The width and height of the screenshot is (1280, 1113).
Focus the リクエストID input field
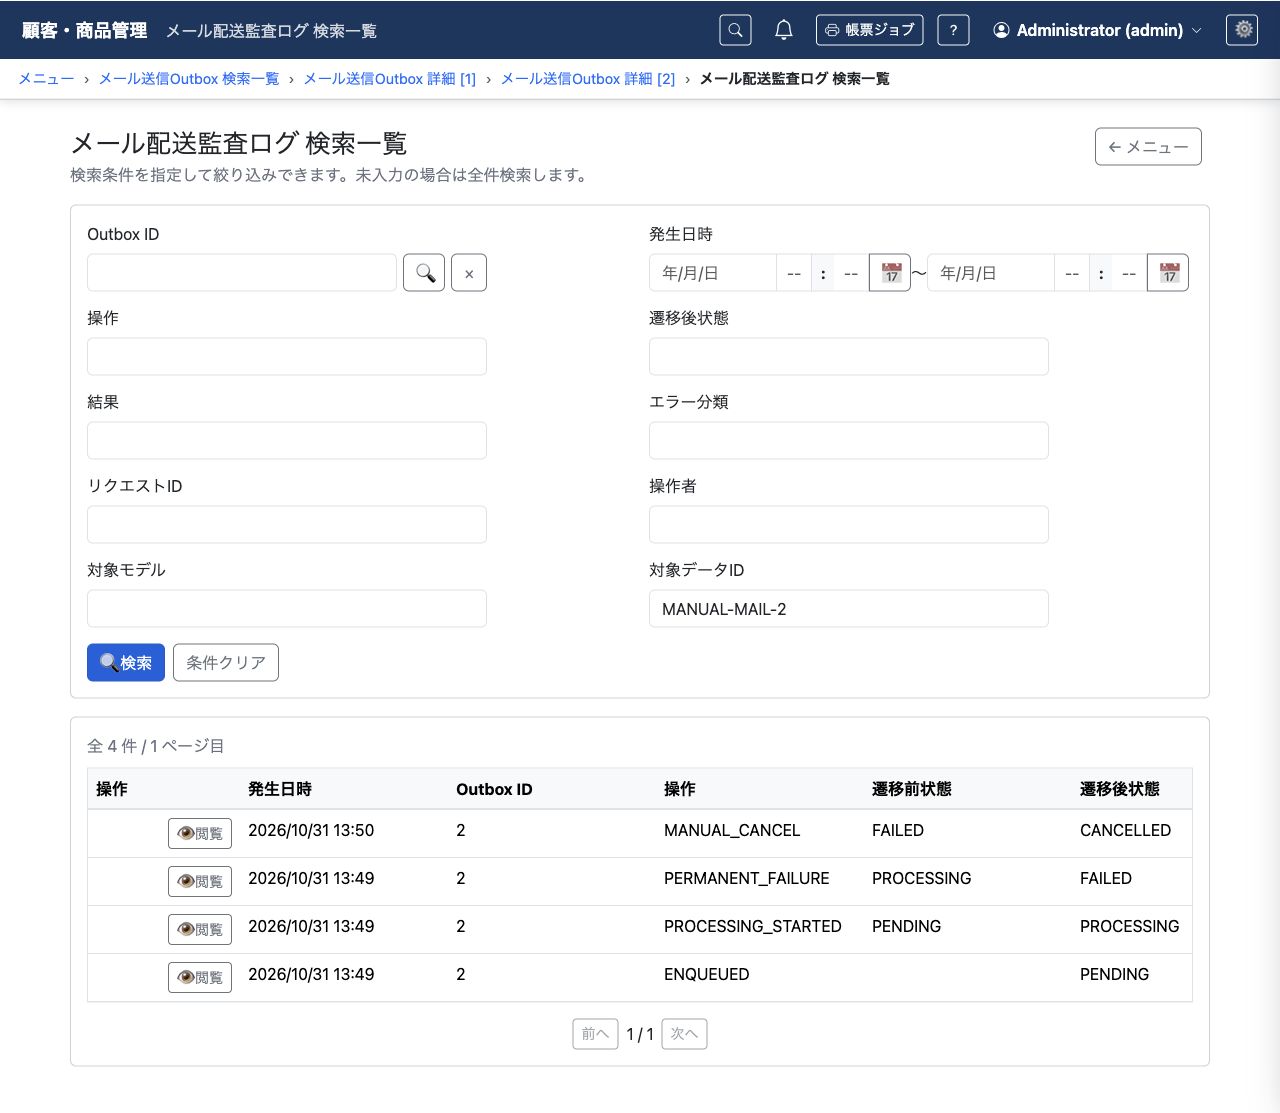click(287, 525)
